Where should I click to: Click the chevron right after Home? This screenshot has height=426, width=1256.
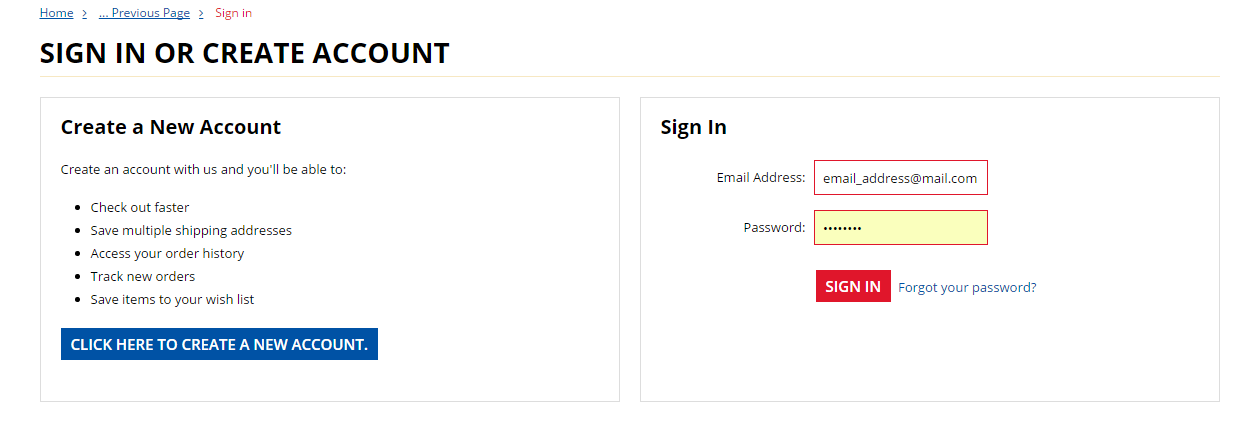pyautogui.click(x=84, y=13)
